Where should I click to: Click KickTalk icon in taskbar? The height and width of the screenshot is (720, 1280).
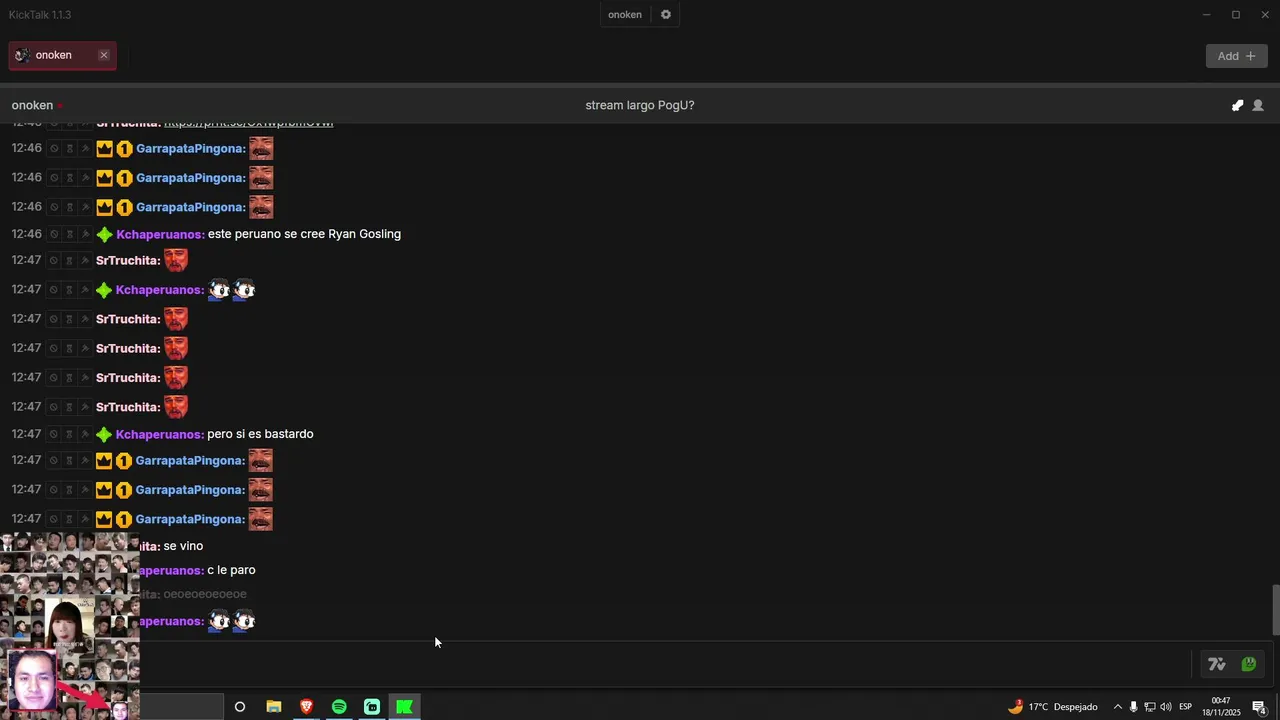tap(404, 707)
